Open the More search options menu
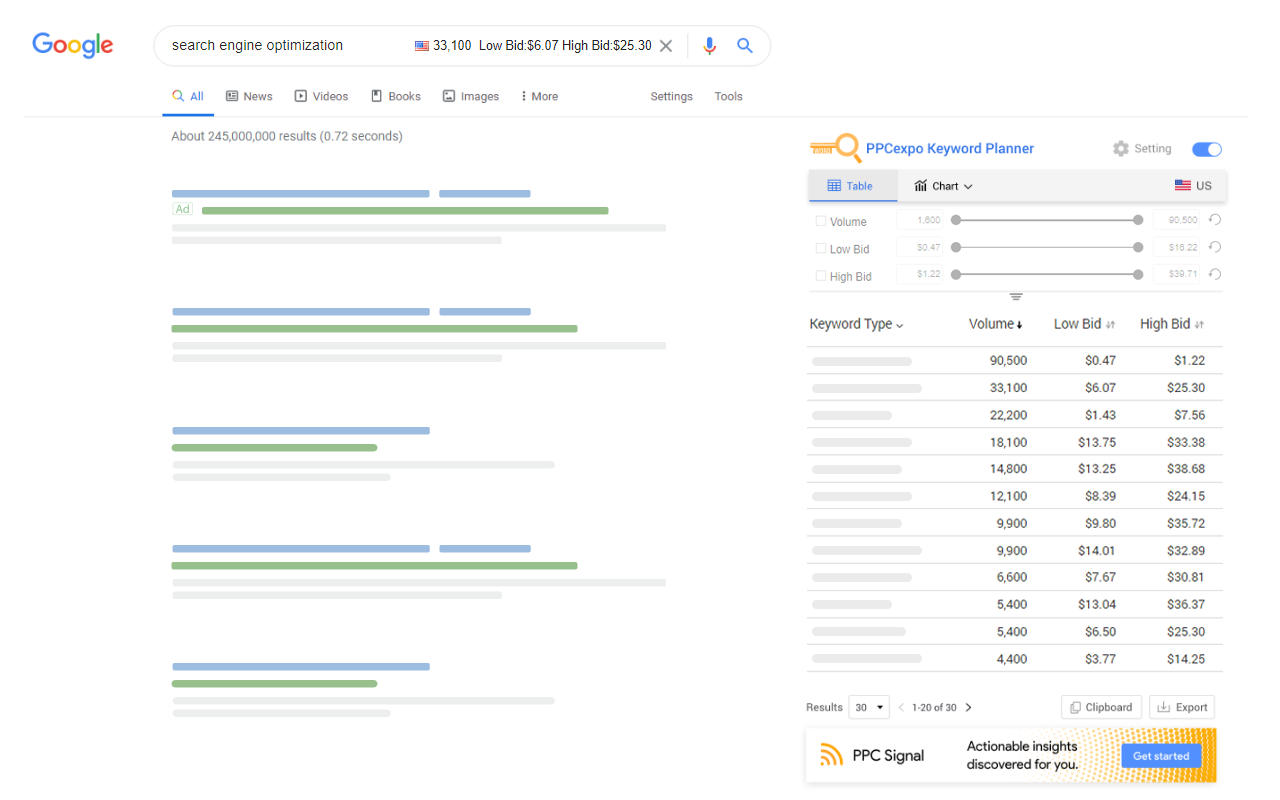This screenshot has height=800, width=1280. [x=540, y=96]
